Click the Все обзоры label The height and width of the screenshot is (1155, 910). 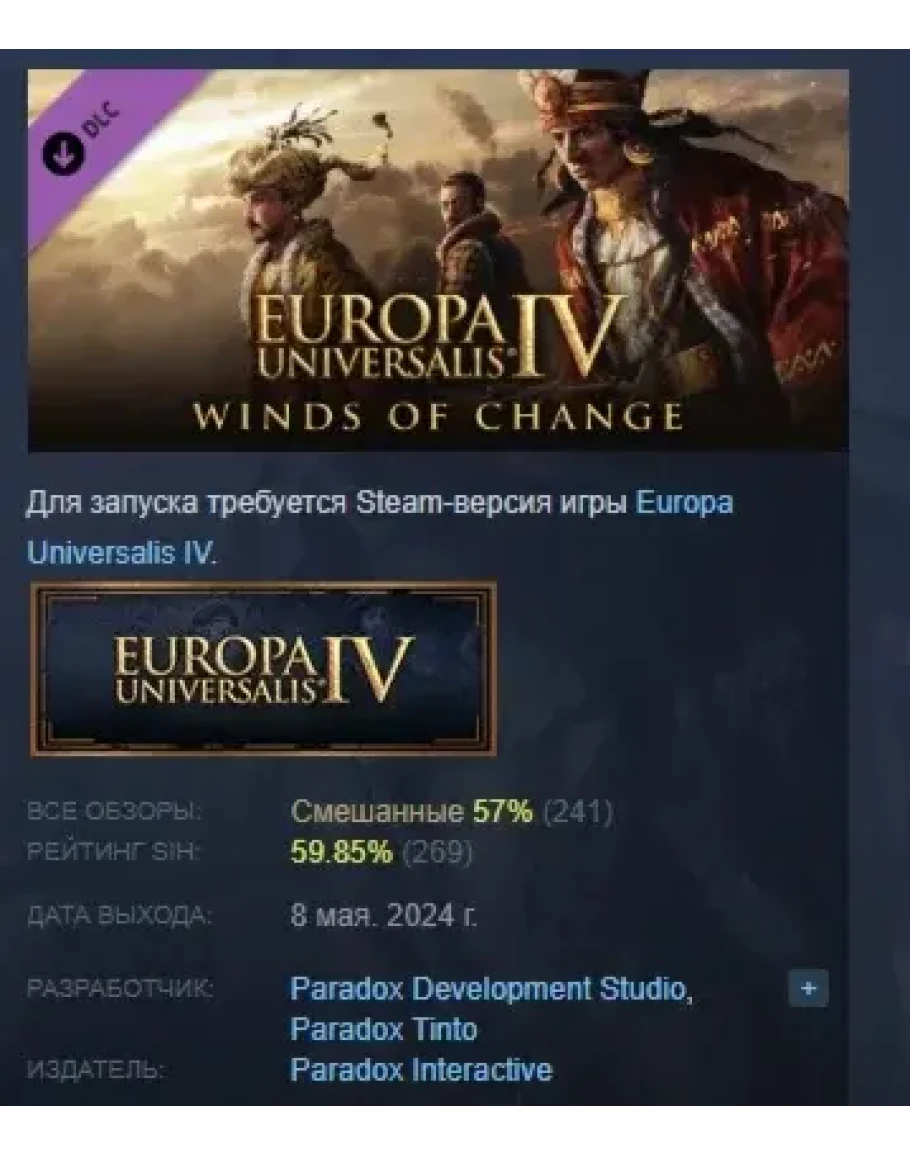point(114,811)
